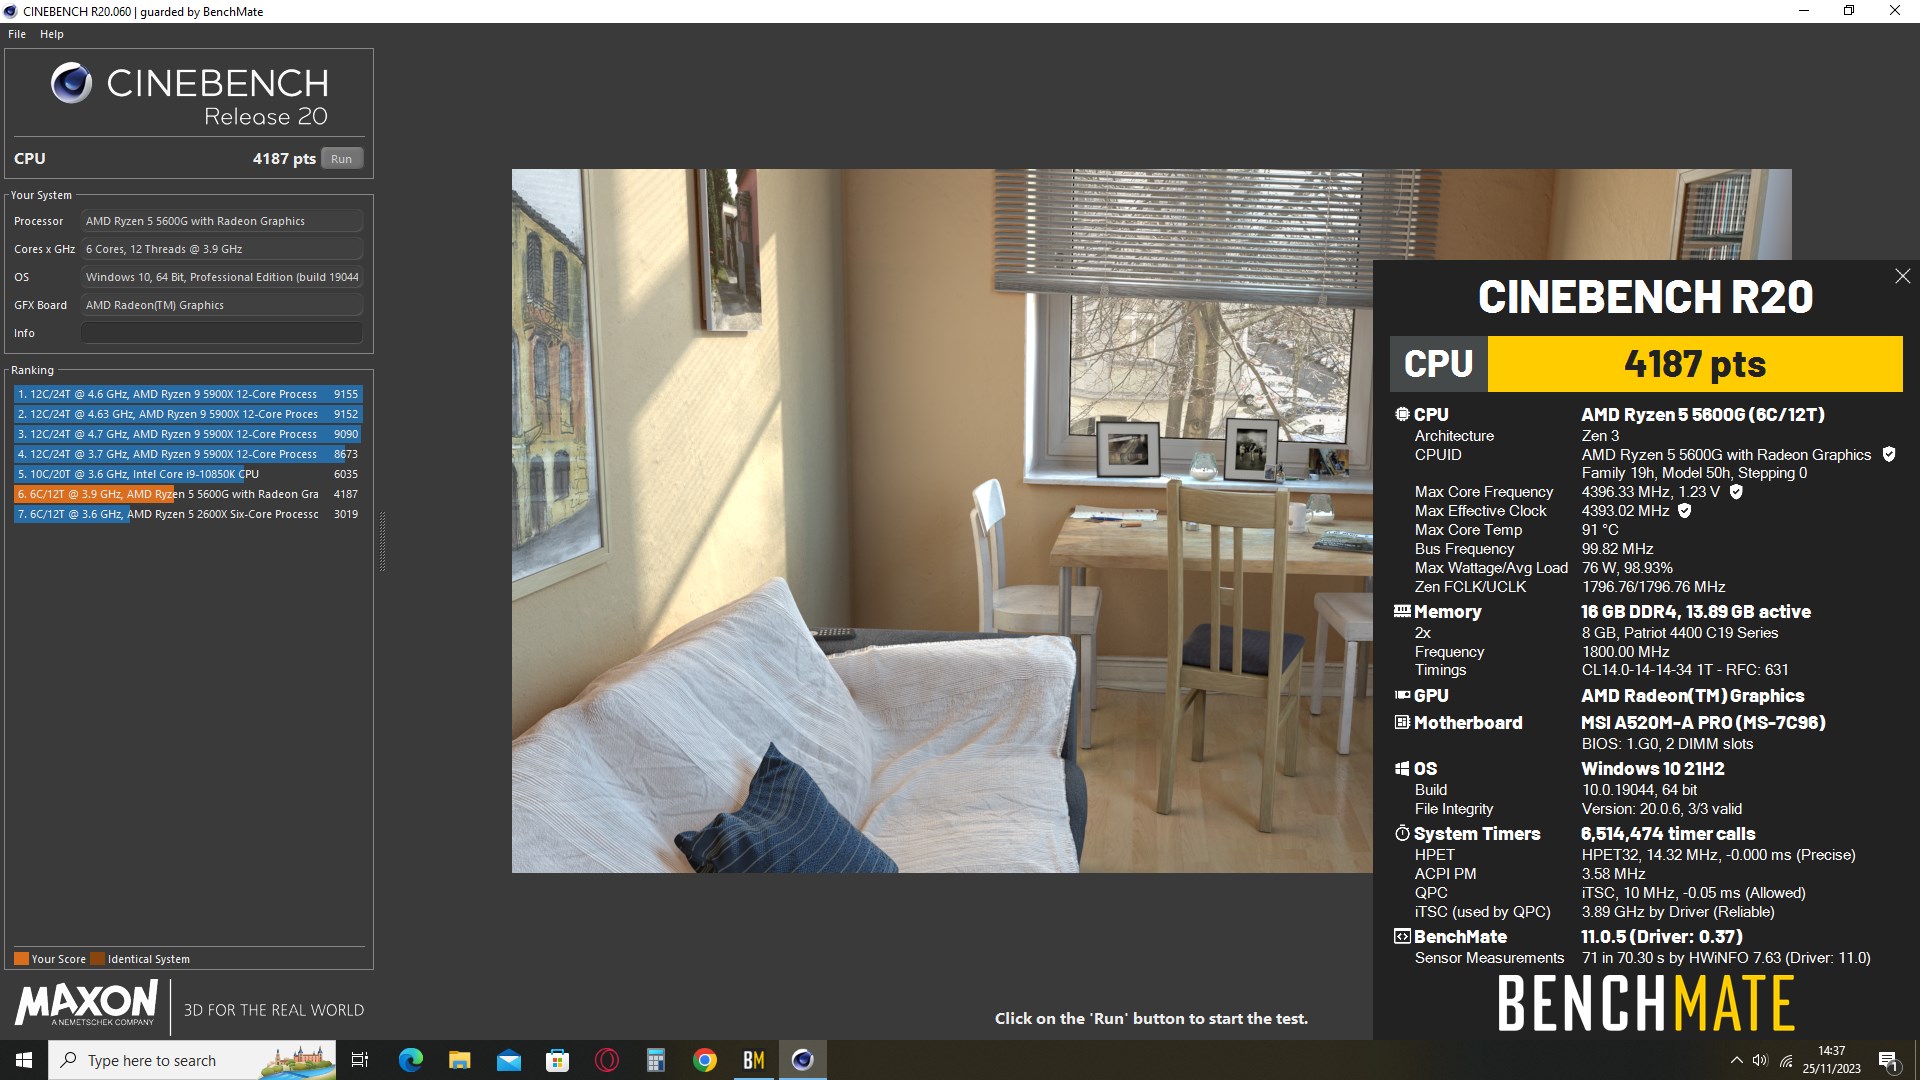Open File Explorer from the taskbar
The width and height of the screenshot is (1920, 1080).
point(459,1060)
